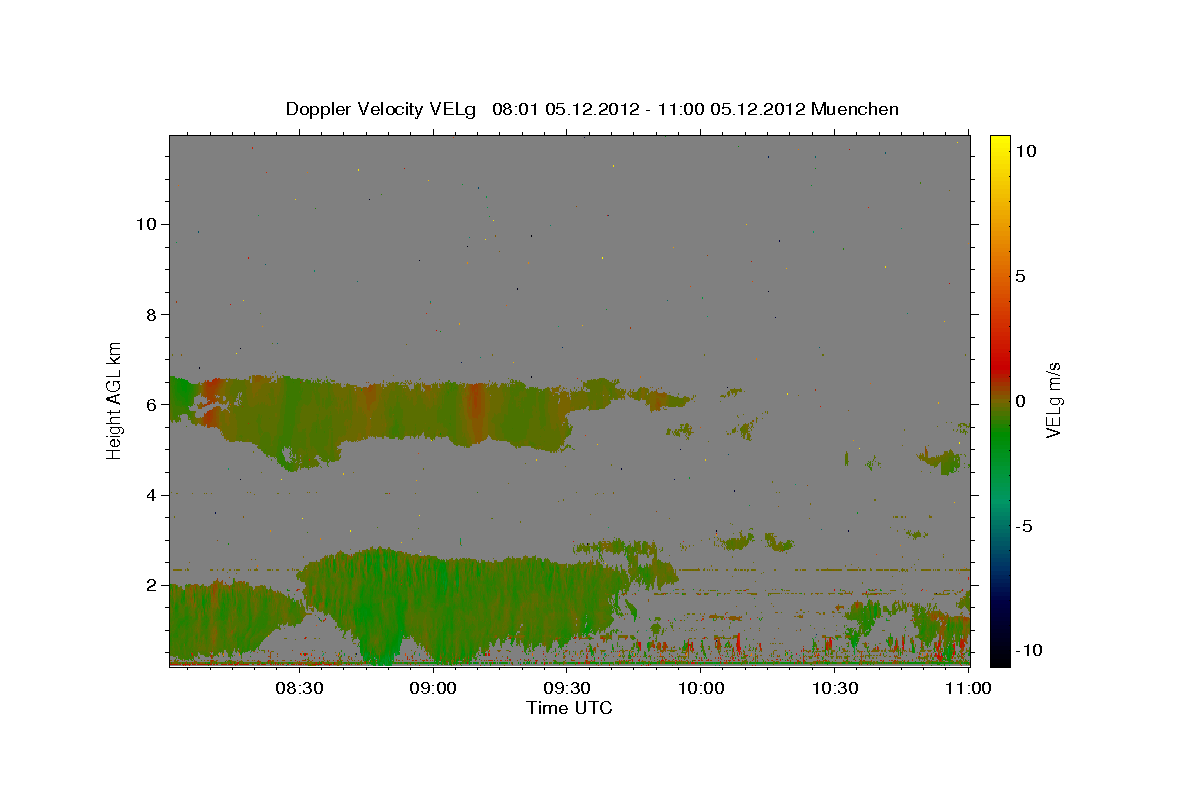Click the reddish streak in the 6 km cloud layer
Screen dimensions: 1200x800
(476, 410)
